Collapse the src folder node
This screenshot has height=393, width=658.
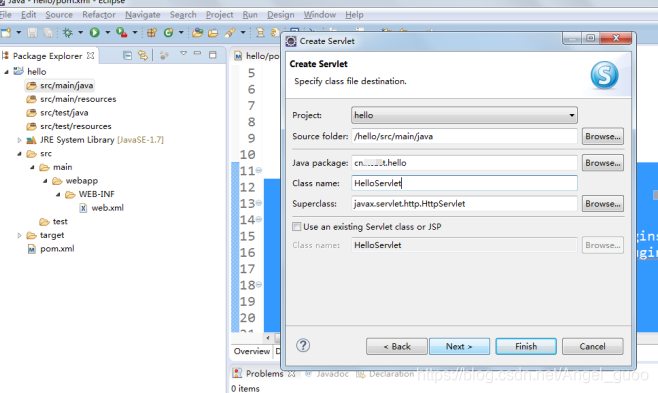pos(19,154)
